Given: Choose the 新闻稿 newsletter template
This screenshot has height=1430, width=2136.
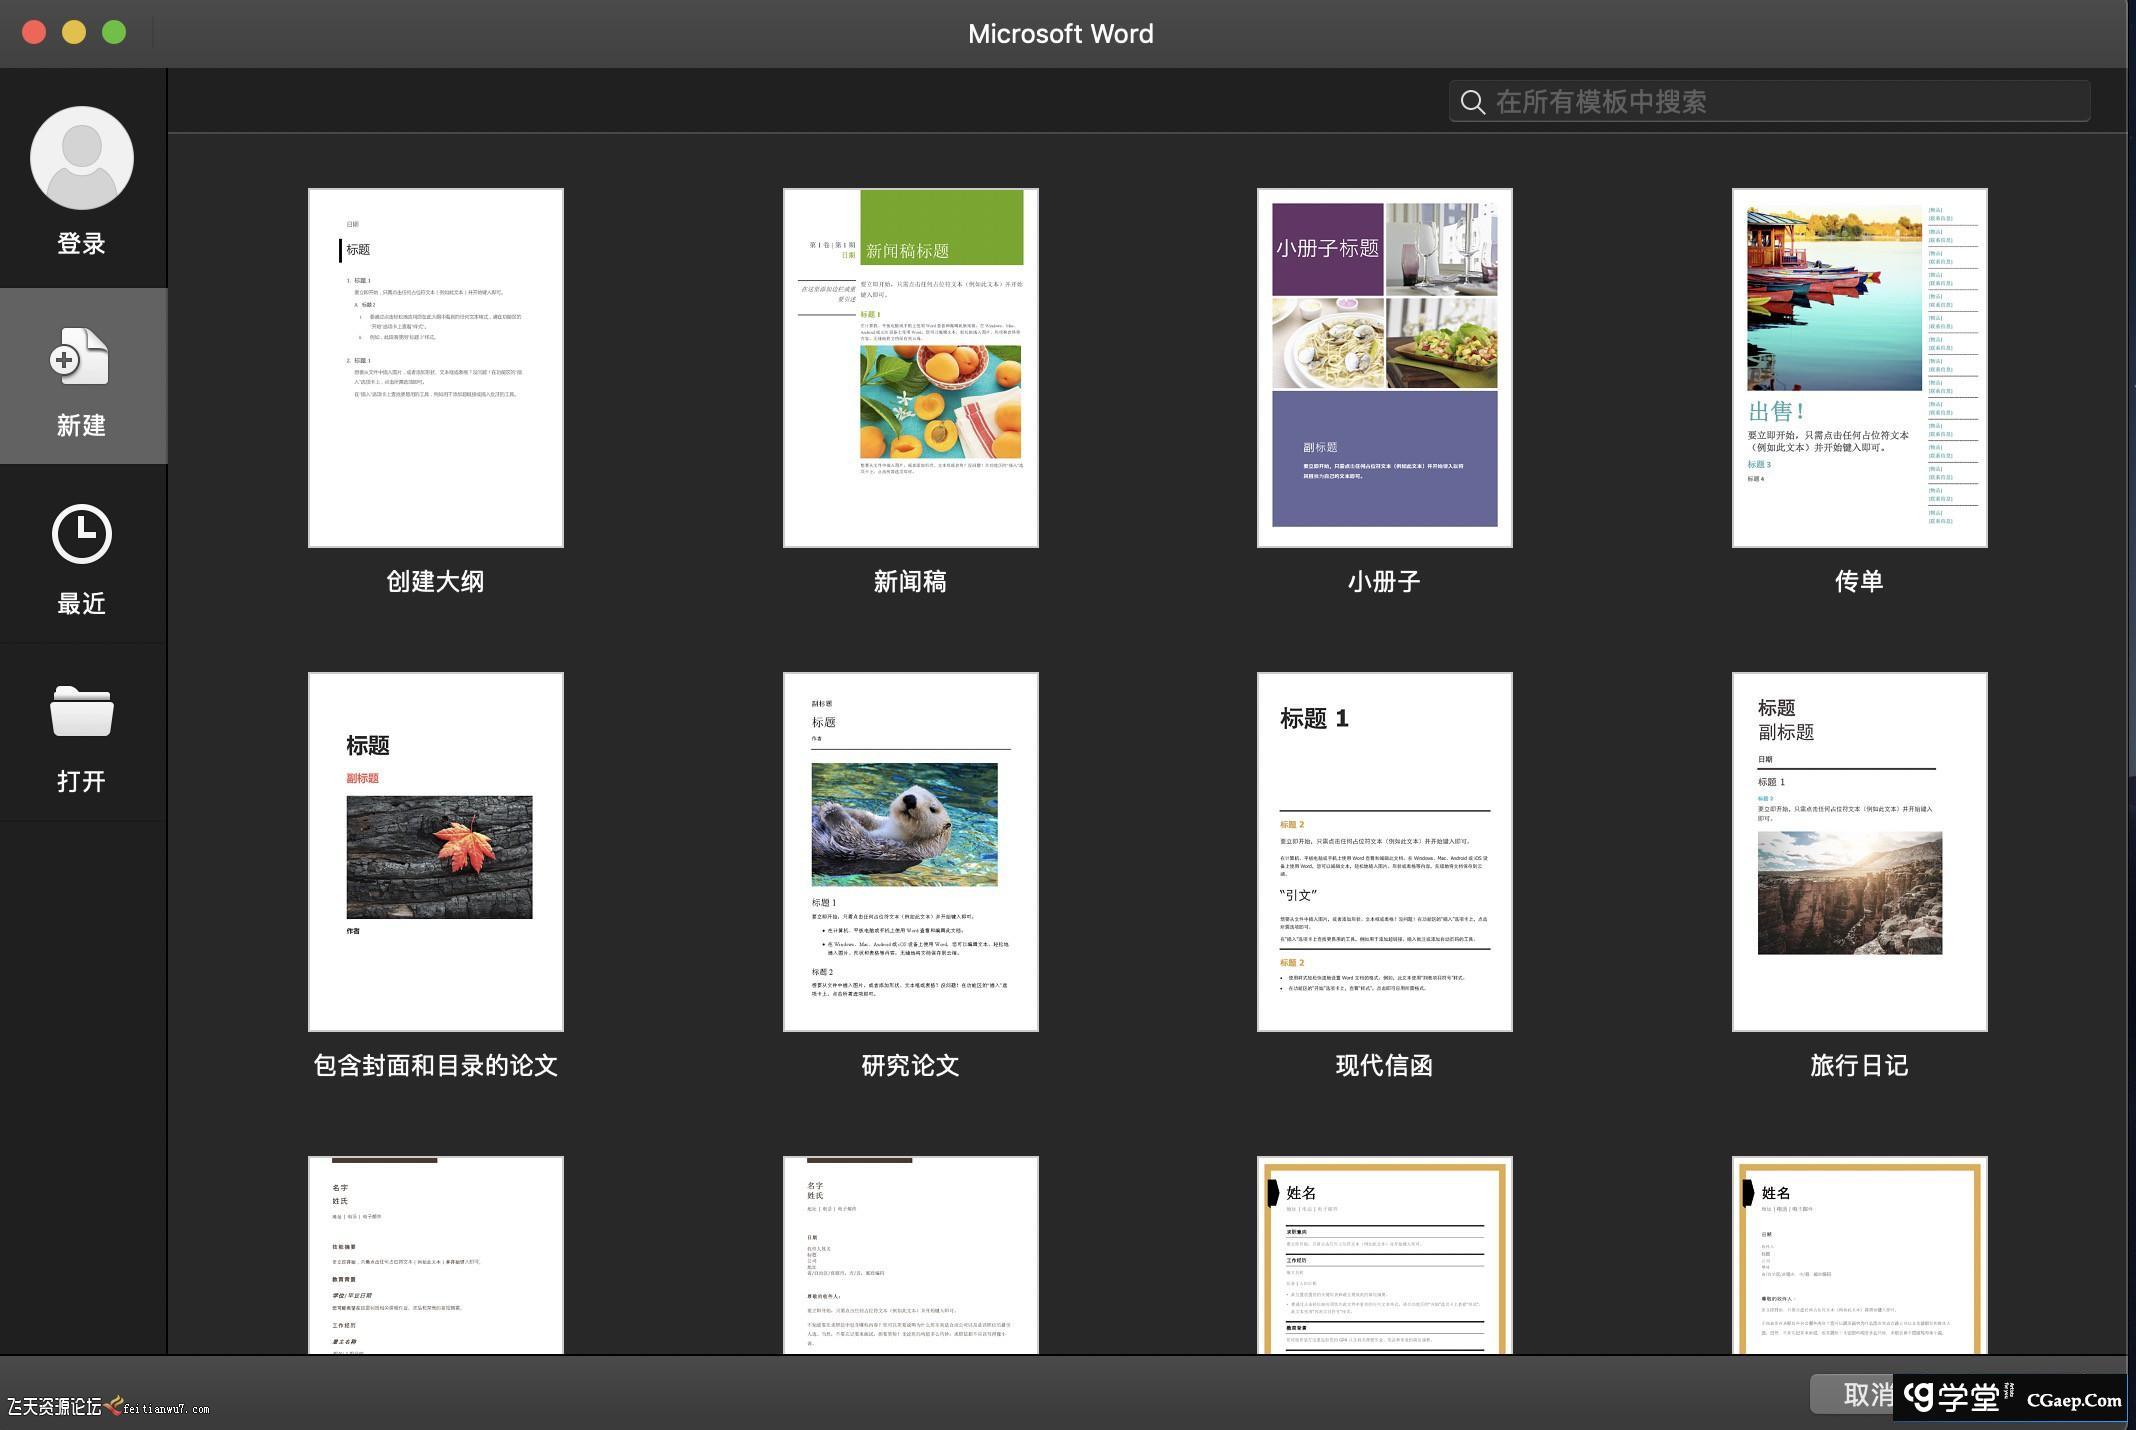Looking at the screenshot, I should click(910, 368).
